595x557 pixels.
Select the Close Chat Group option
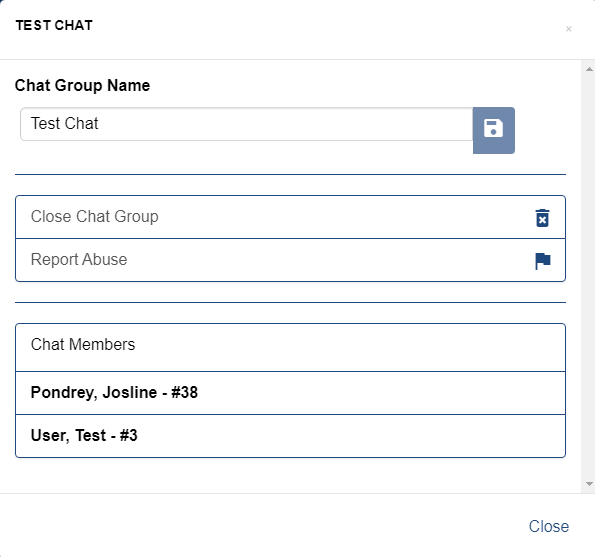point(290,217)
